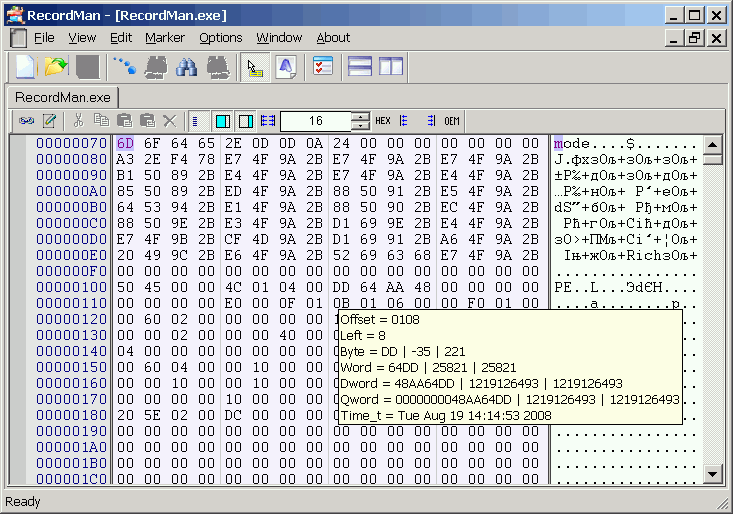Decrease bytes per row with down arrow

tap(360, 126)
